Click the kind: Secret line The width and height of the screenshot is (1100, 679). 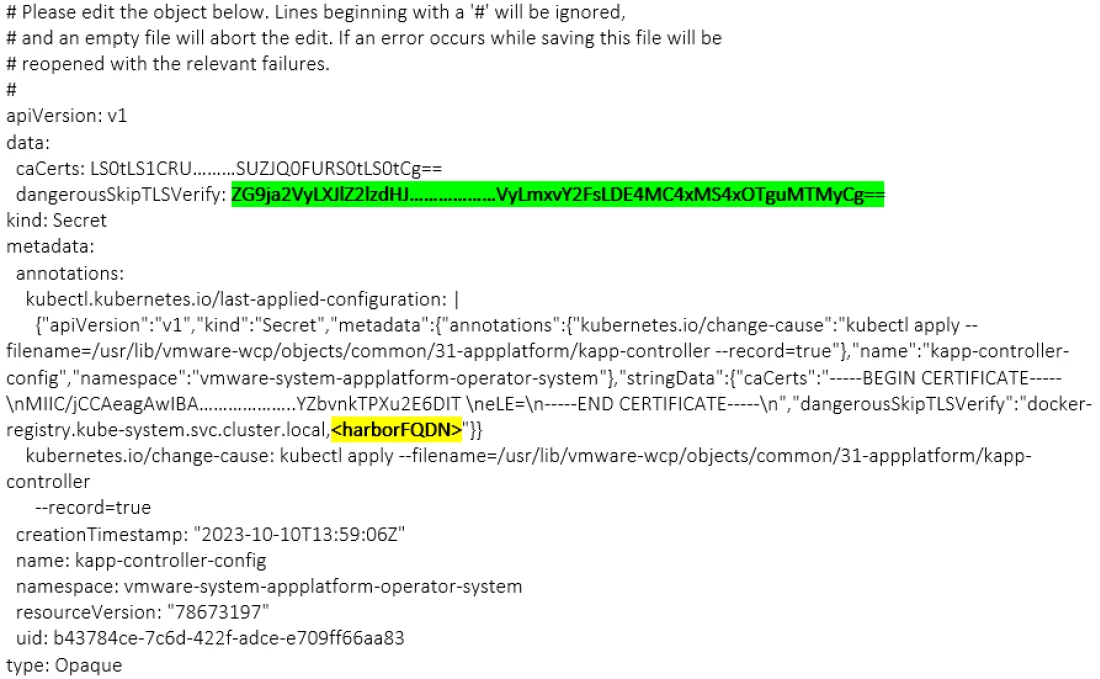pos(56,220)
